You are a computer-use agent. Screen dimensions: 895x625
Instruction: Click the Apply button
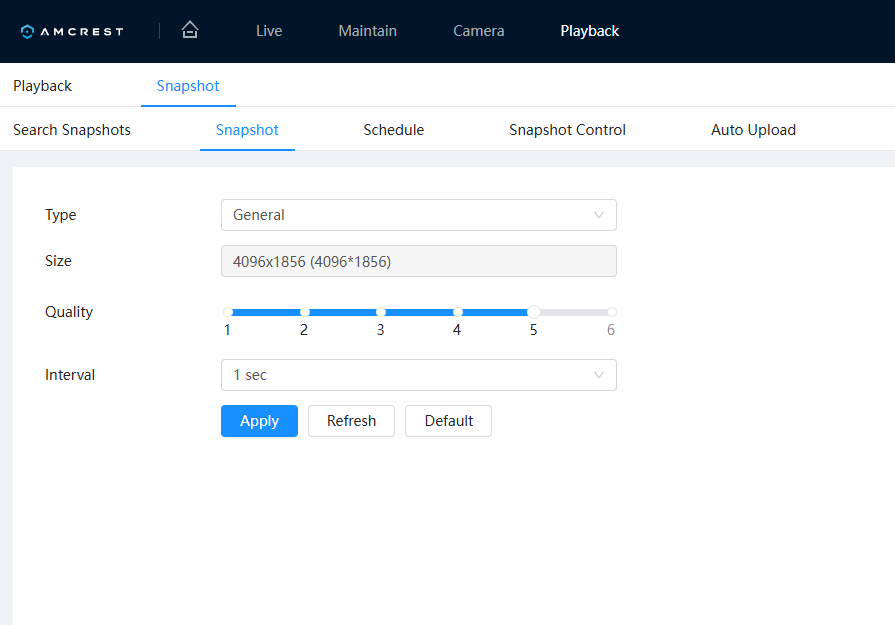259,421
